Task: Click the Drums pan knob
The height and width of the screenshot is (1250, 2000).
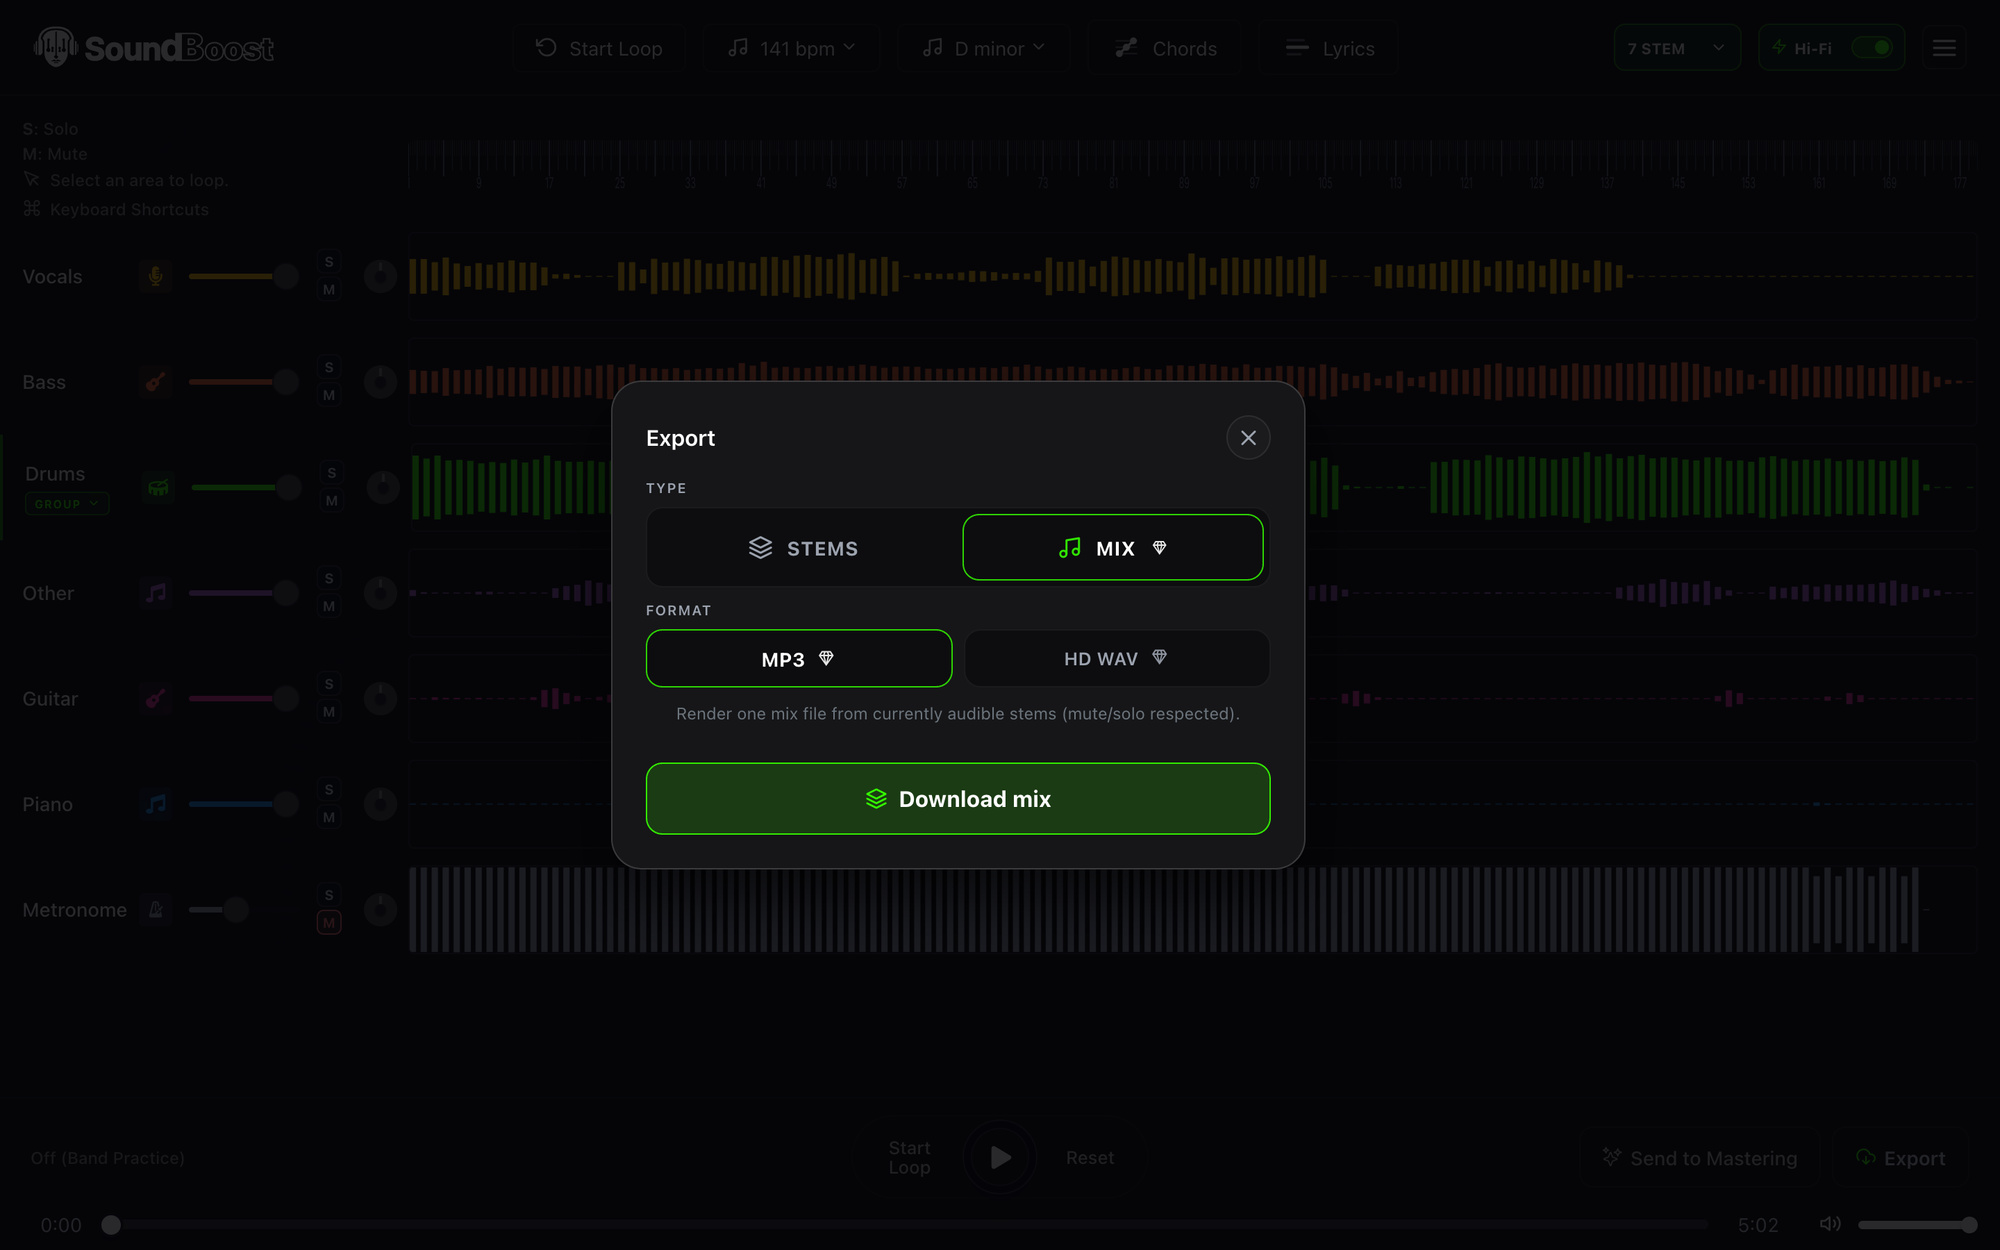Action: click(x=383, y=487)
